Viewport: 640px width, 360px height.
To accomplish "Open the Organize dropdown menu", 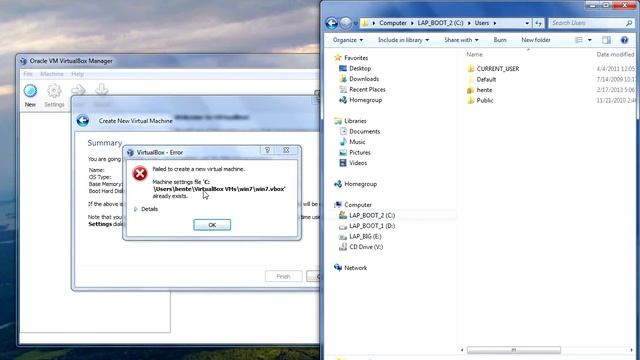I will point(348,40).
